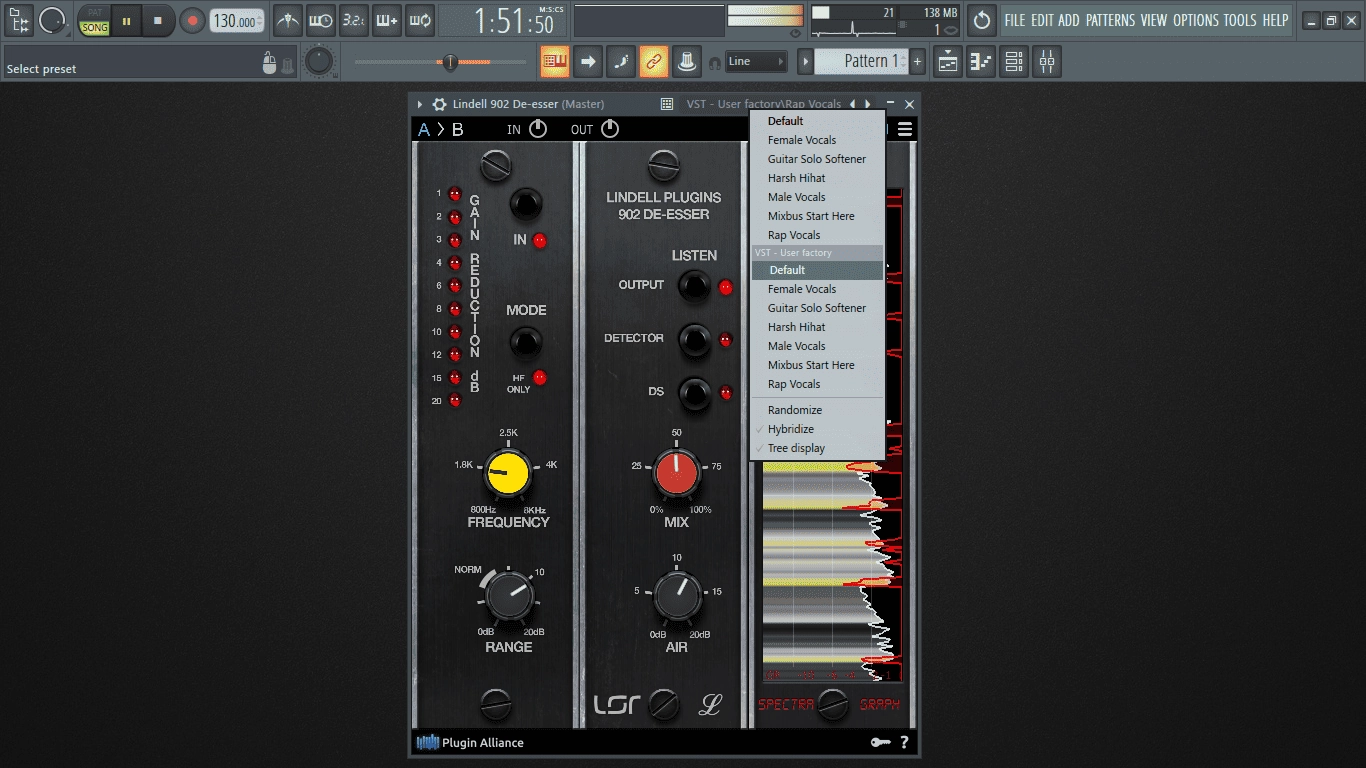1366x768 pixels.
Task: Click the metronome icon in top toolbar
Action: click(288, 20)
